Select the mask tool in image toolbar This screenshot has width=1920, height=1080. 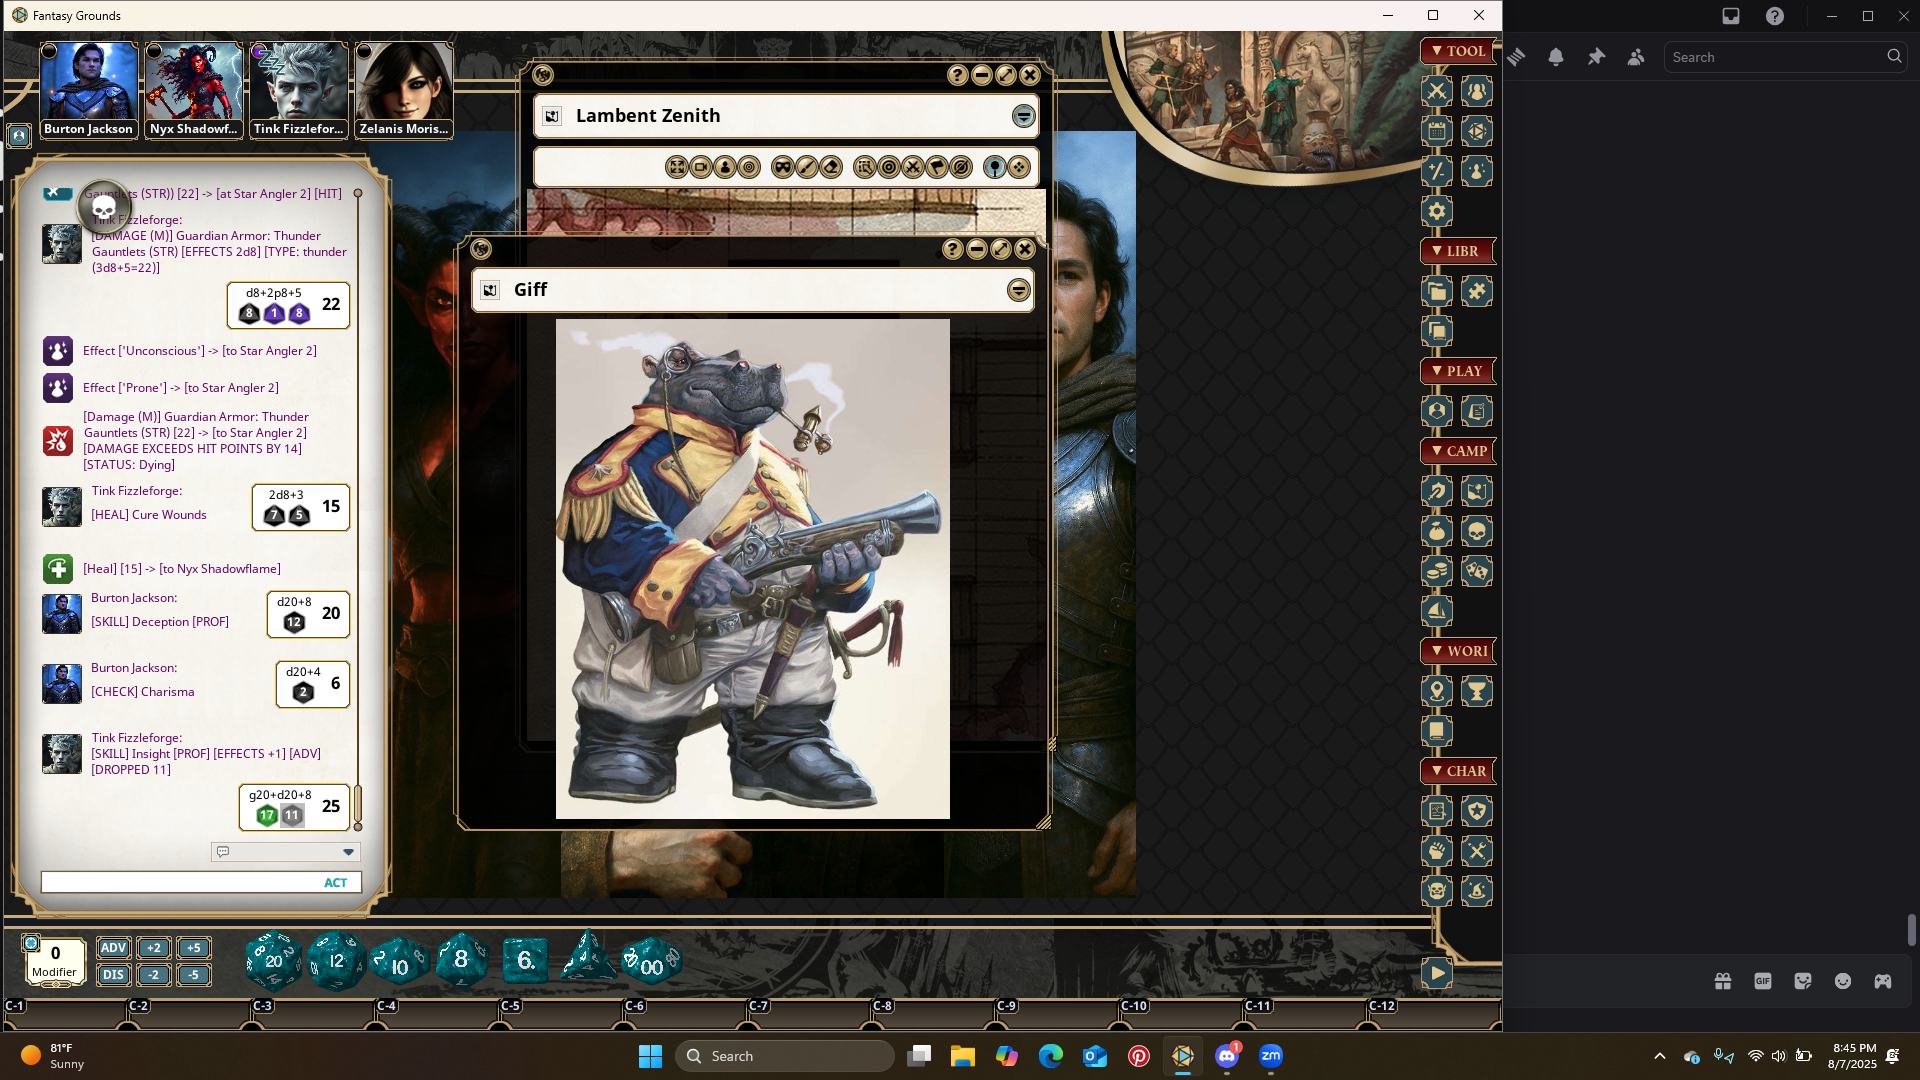click(x=782, y=168)
